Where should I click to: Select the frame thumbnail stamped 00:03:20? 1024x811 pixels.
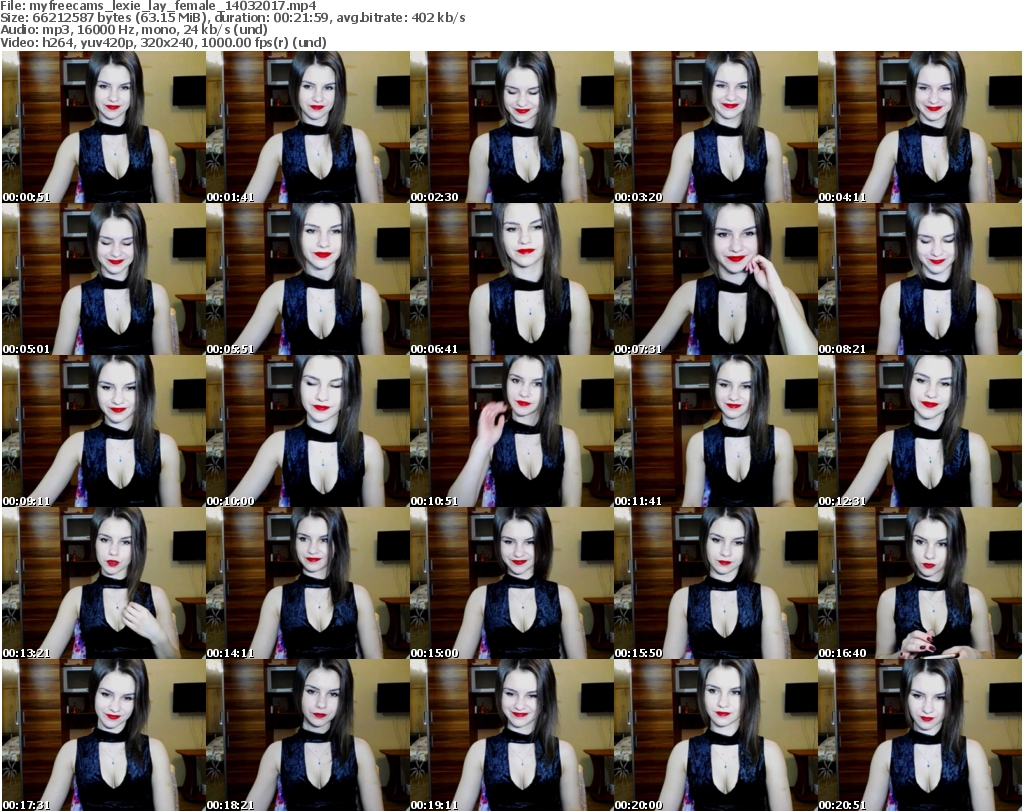click(x=715, y=127)
